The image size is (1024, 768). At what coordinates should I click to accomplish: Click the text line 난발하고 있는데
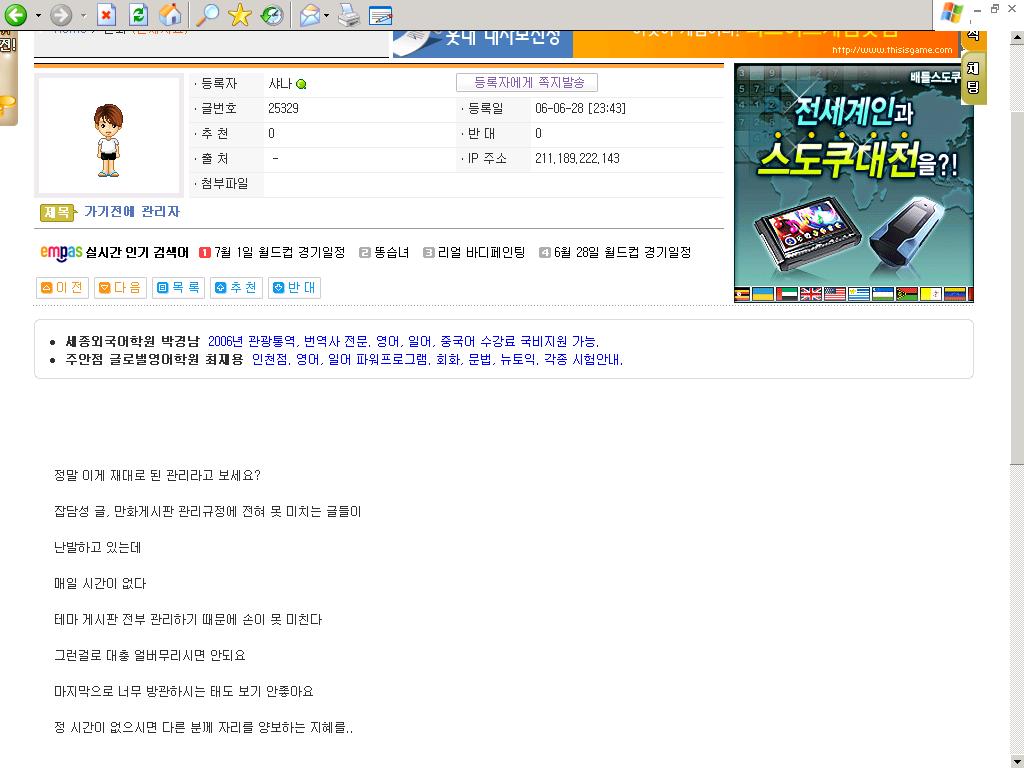[x=97, y=548]
